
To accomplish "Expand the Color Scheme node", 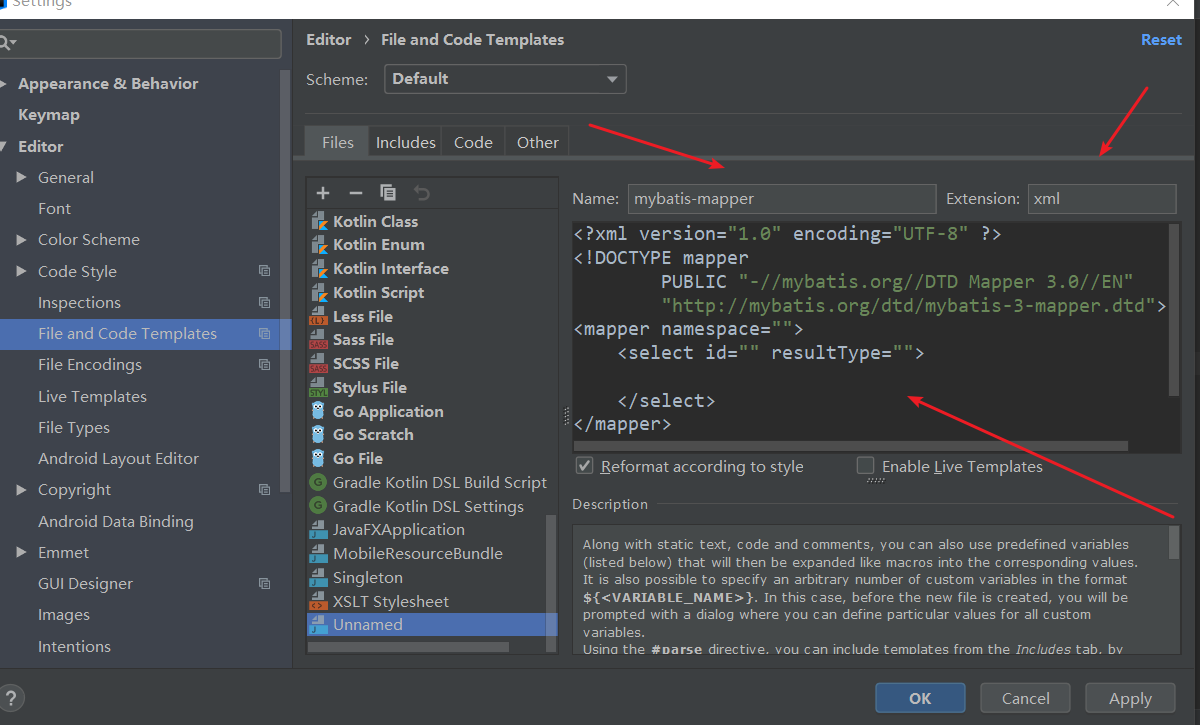I will click(22, 240).
